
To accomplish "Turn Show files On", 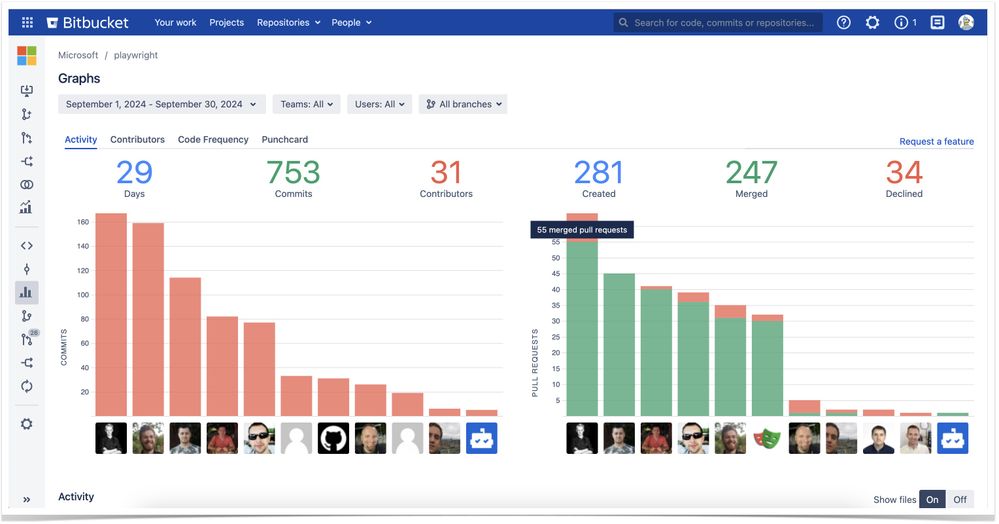I will pyautogui.click(x=933, y=500).
